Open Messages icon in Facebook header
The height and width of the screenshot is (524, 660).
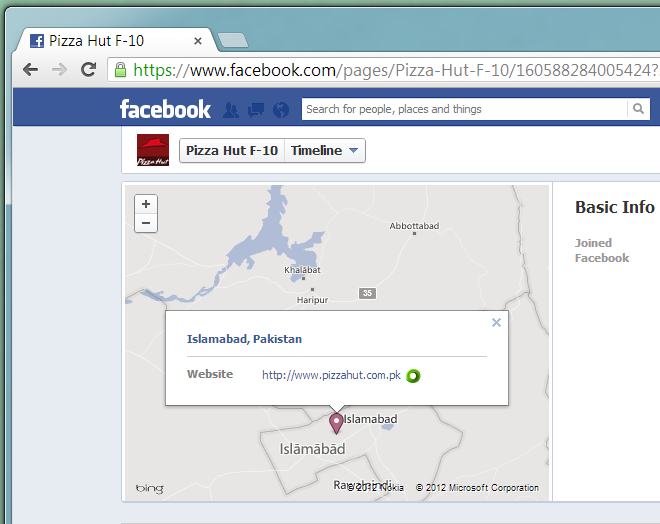pyautogui.click(x=256, y=110)
